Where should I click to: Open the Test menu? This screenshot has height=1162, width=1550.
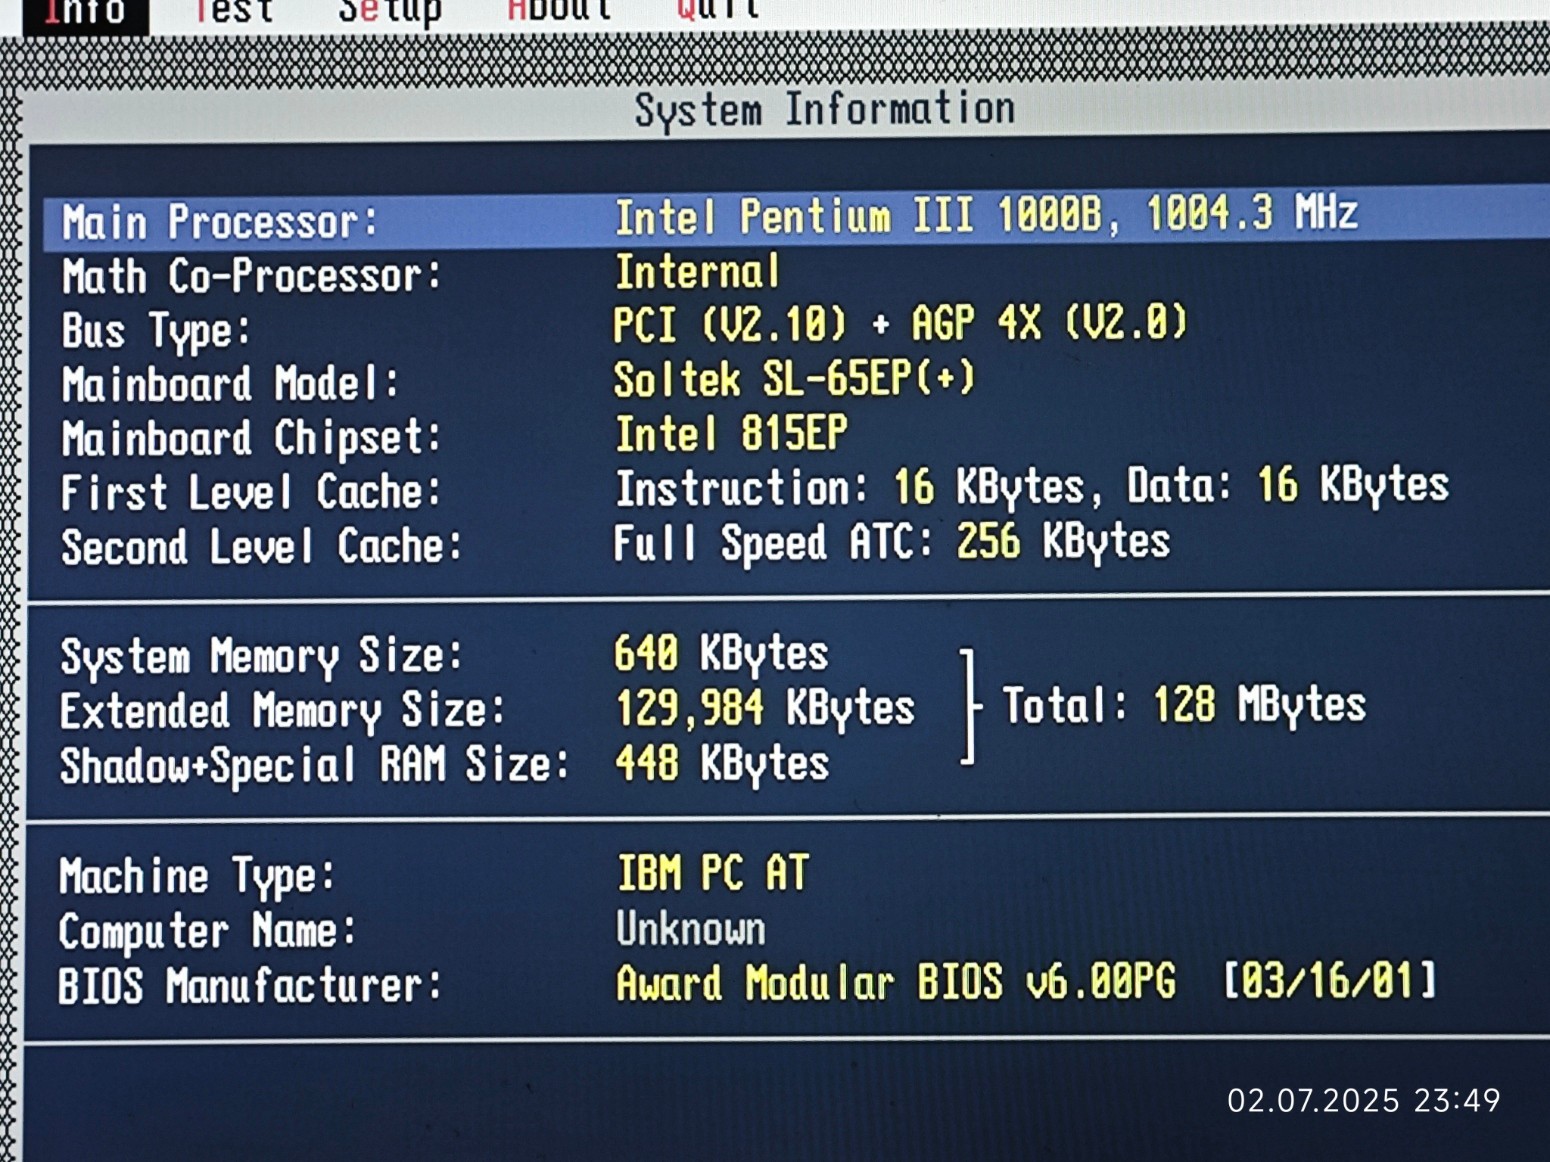[233, 13]
